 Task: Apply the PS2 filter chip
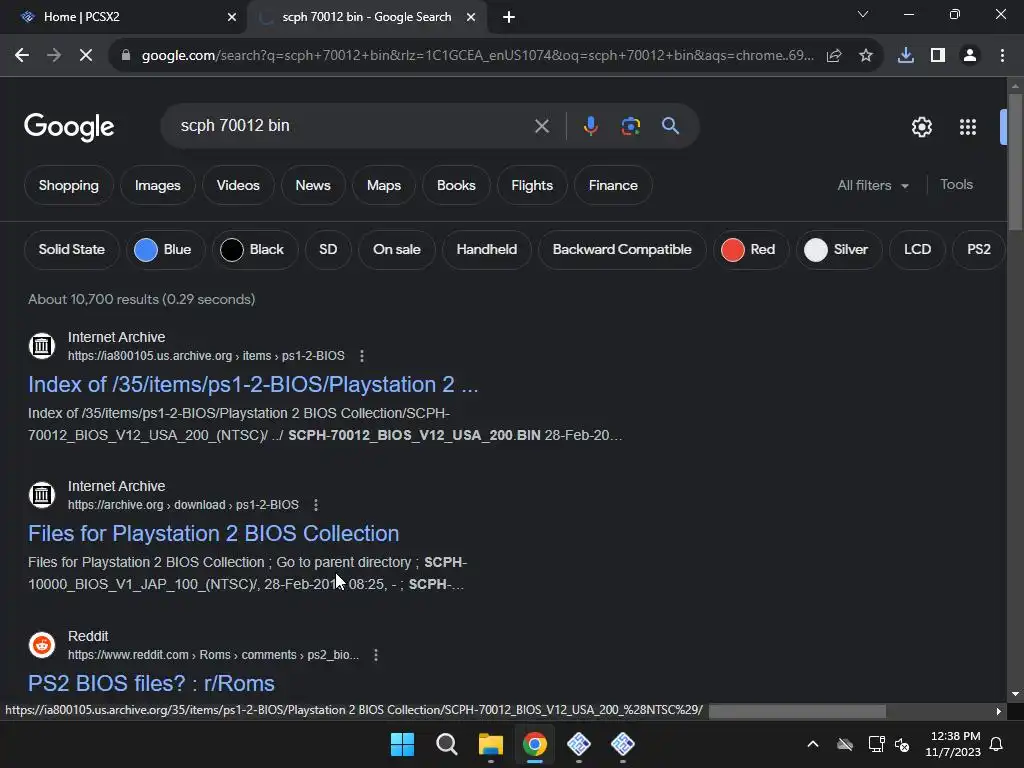pyautogui.click(x=978, y=249)
